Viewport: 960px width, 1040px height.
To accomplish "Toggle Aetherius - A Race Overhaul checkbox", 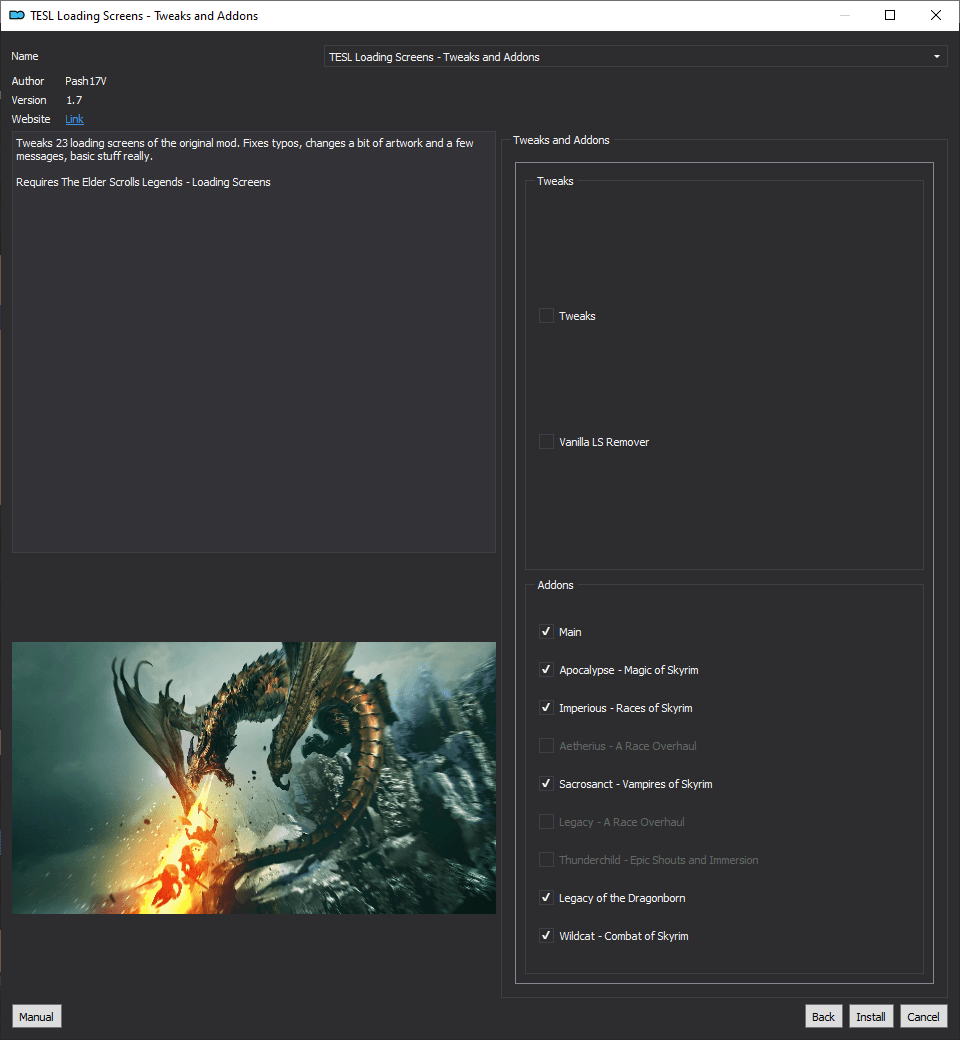I will [x=546, y=746].
